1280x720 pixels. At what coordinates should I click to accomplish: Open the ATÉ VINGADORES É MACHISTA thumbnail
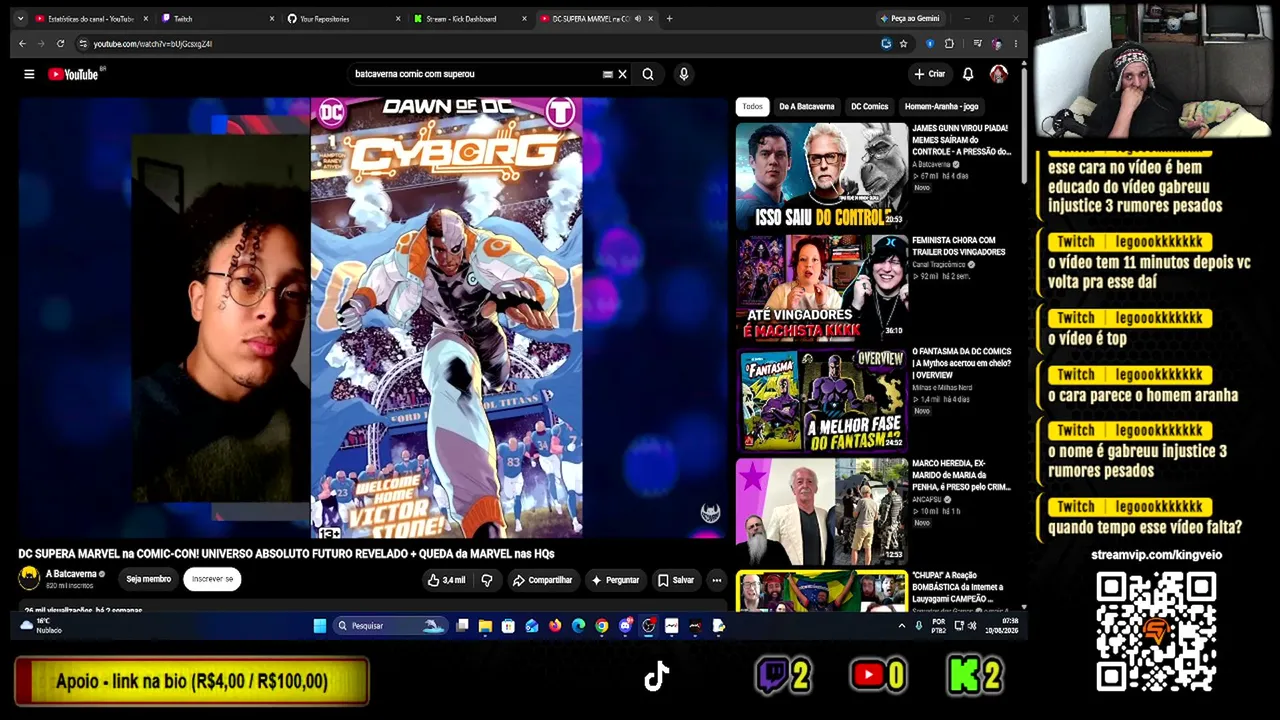point(821,288)
